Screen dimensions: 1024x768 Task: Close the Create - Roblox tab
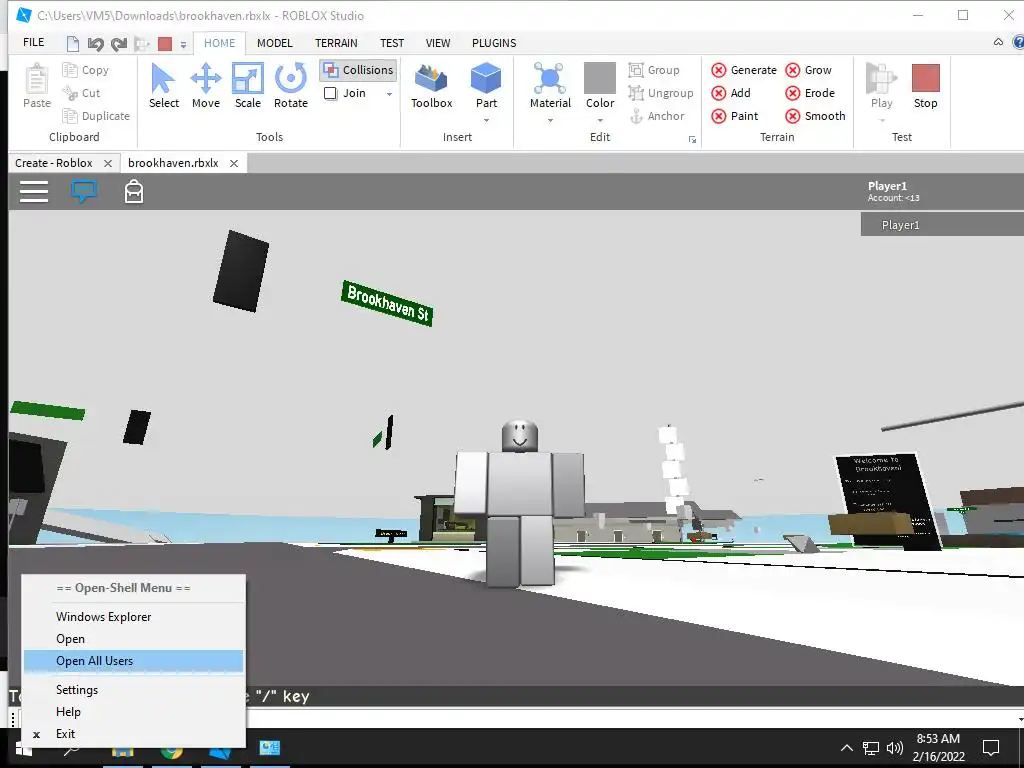(x=108, y=163)
